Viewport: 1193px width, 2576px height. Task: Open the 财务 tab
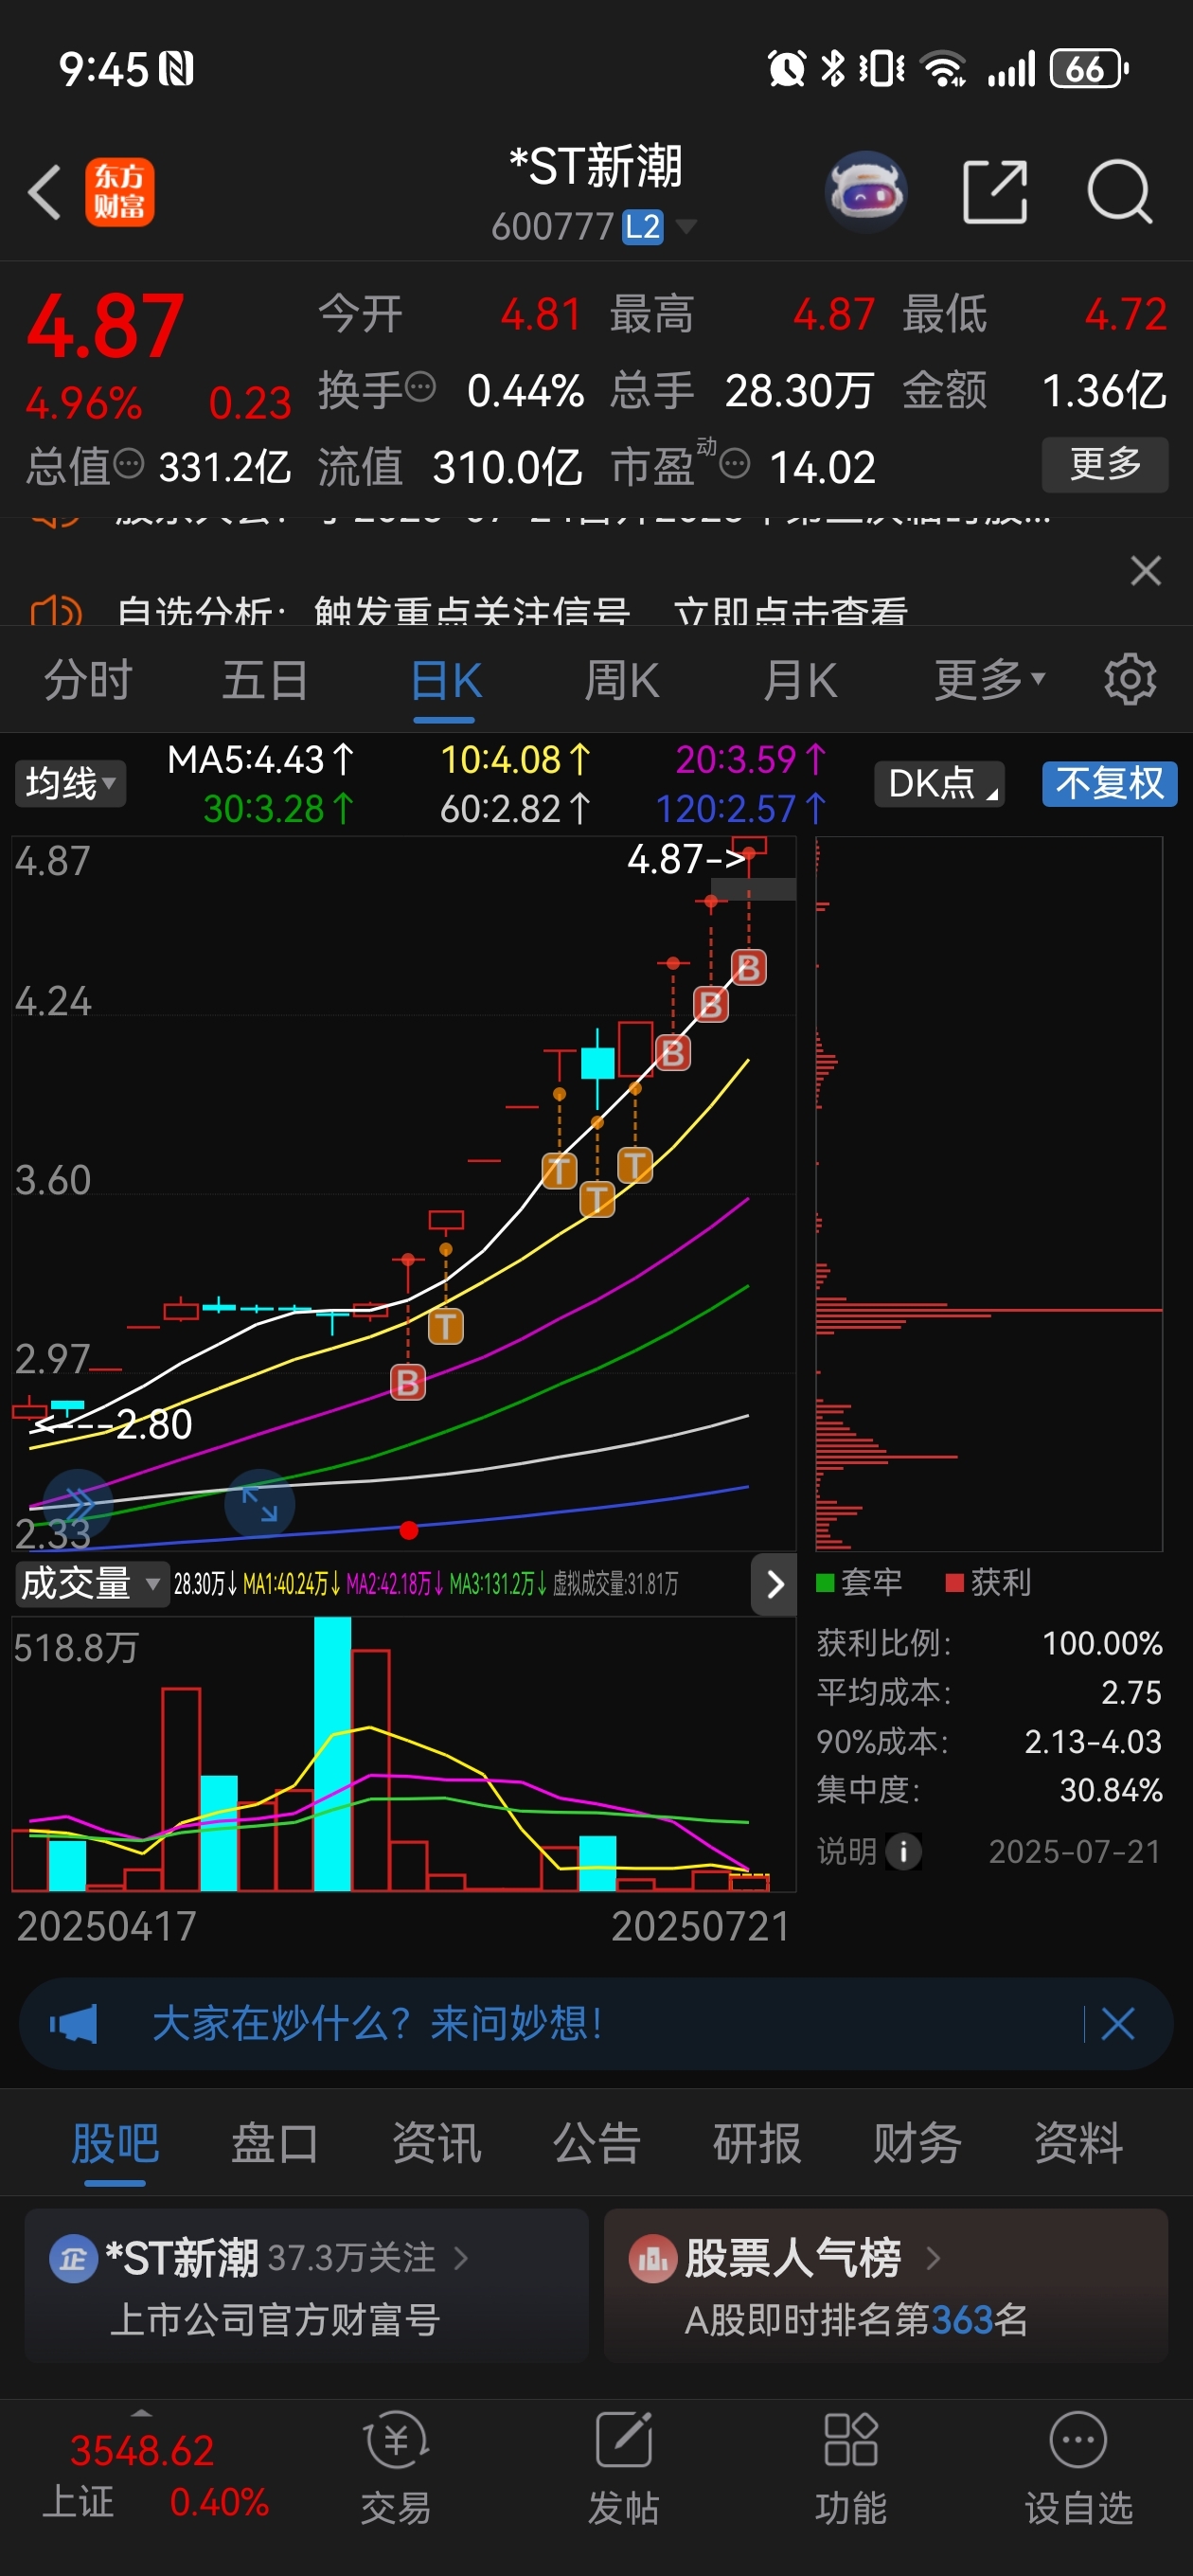point(917,2144)
